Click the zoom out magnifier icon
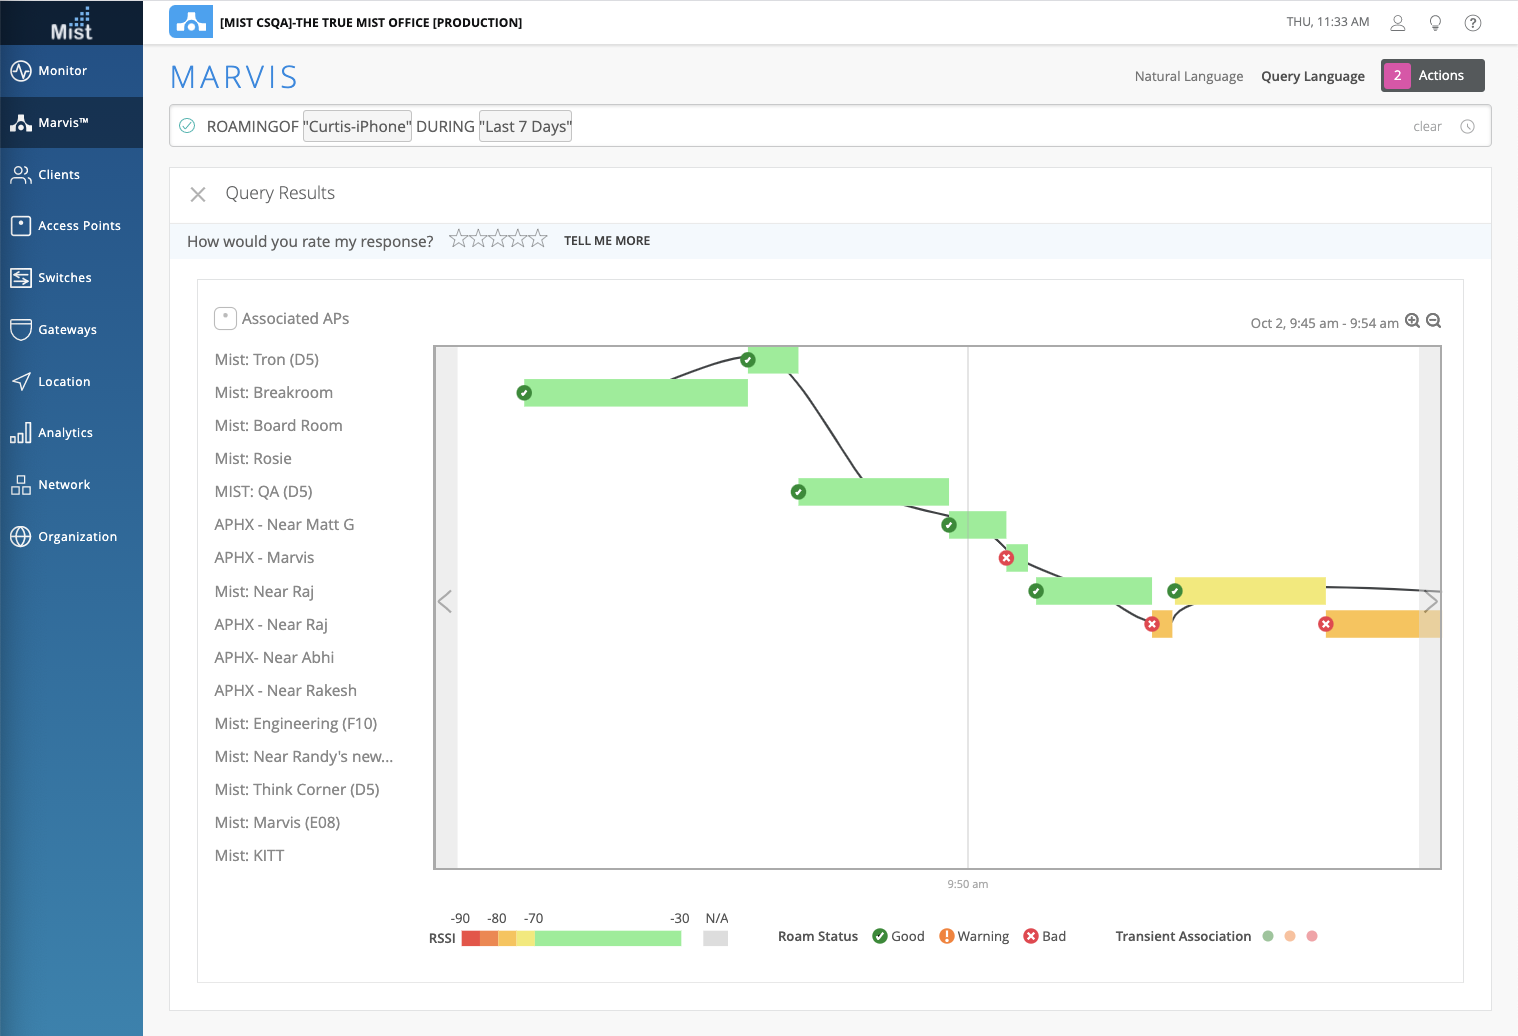The image size is (1518, 1036). 1433,321
